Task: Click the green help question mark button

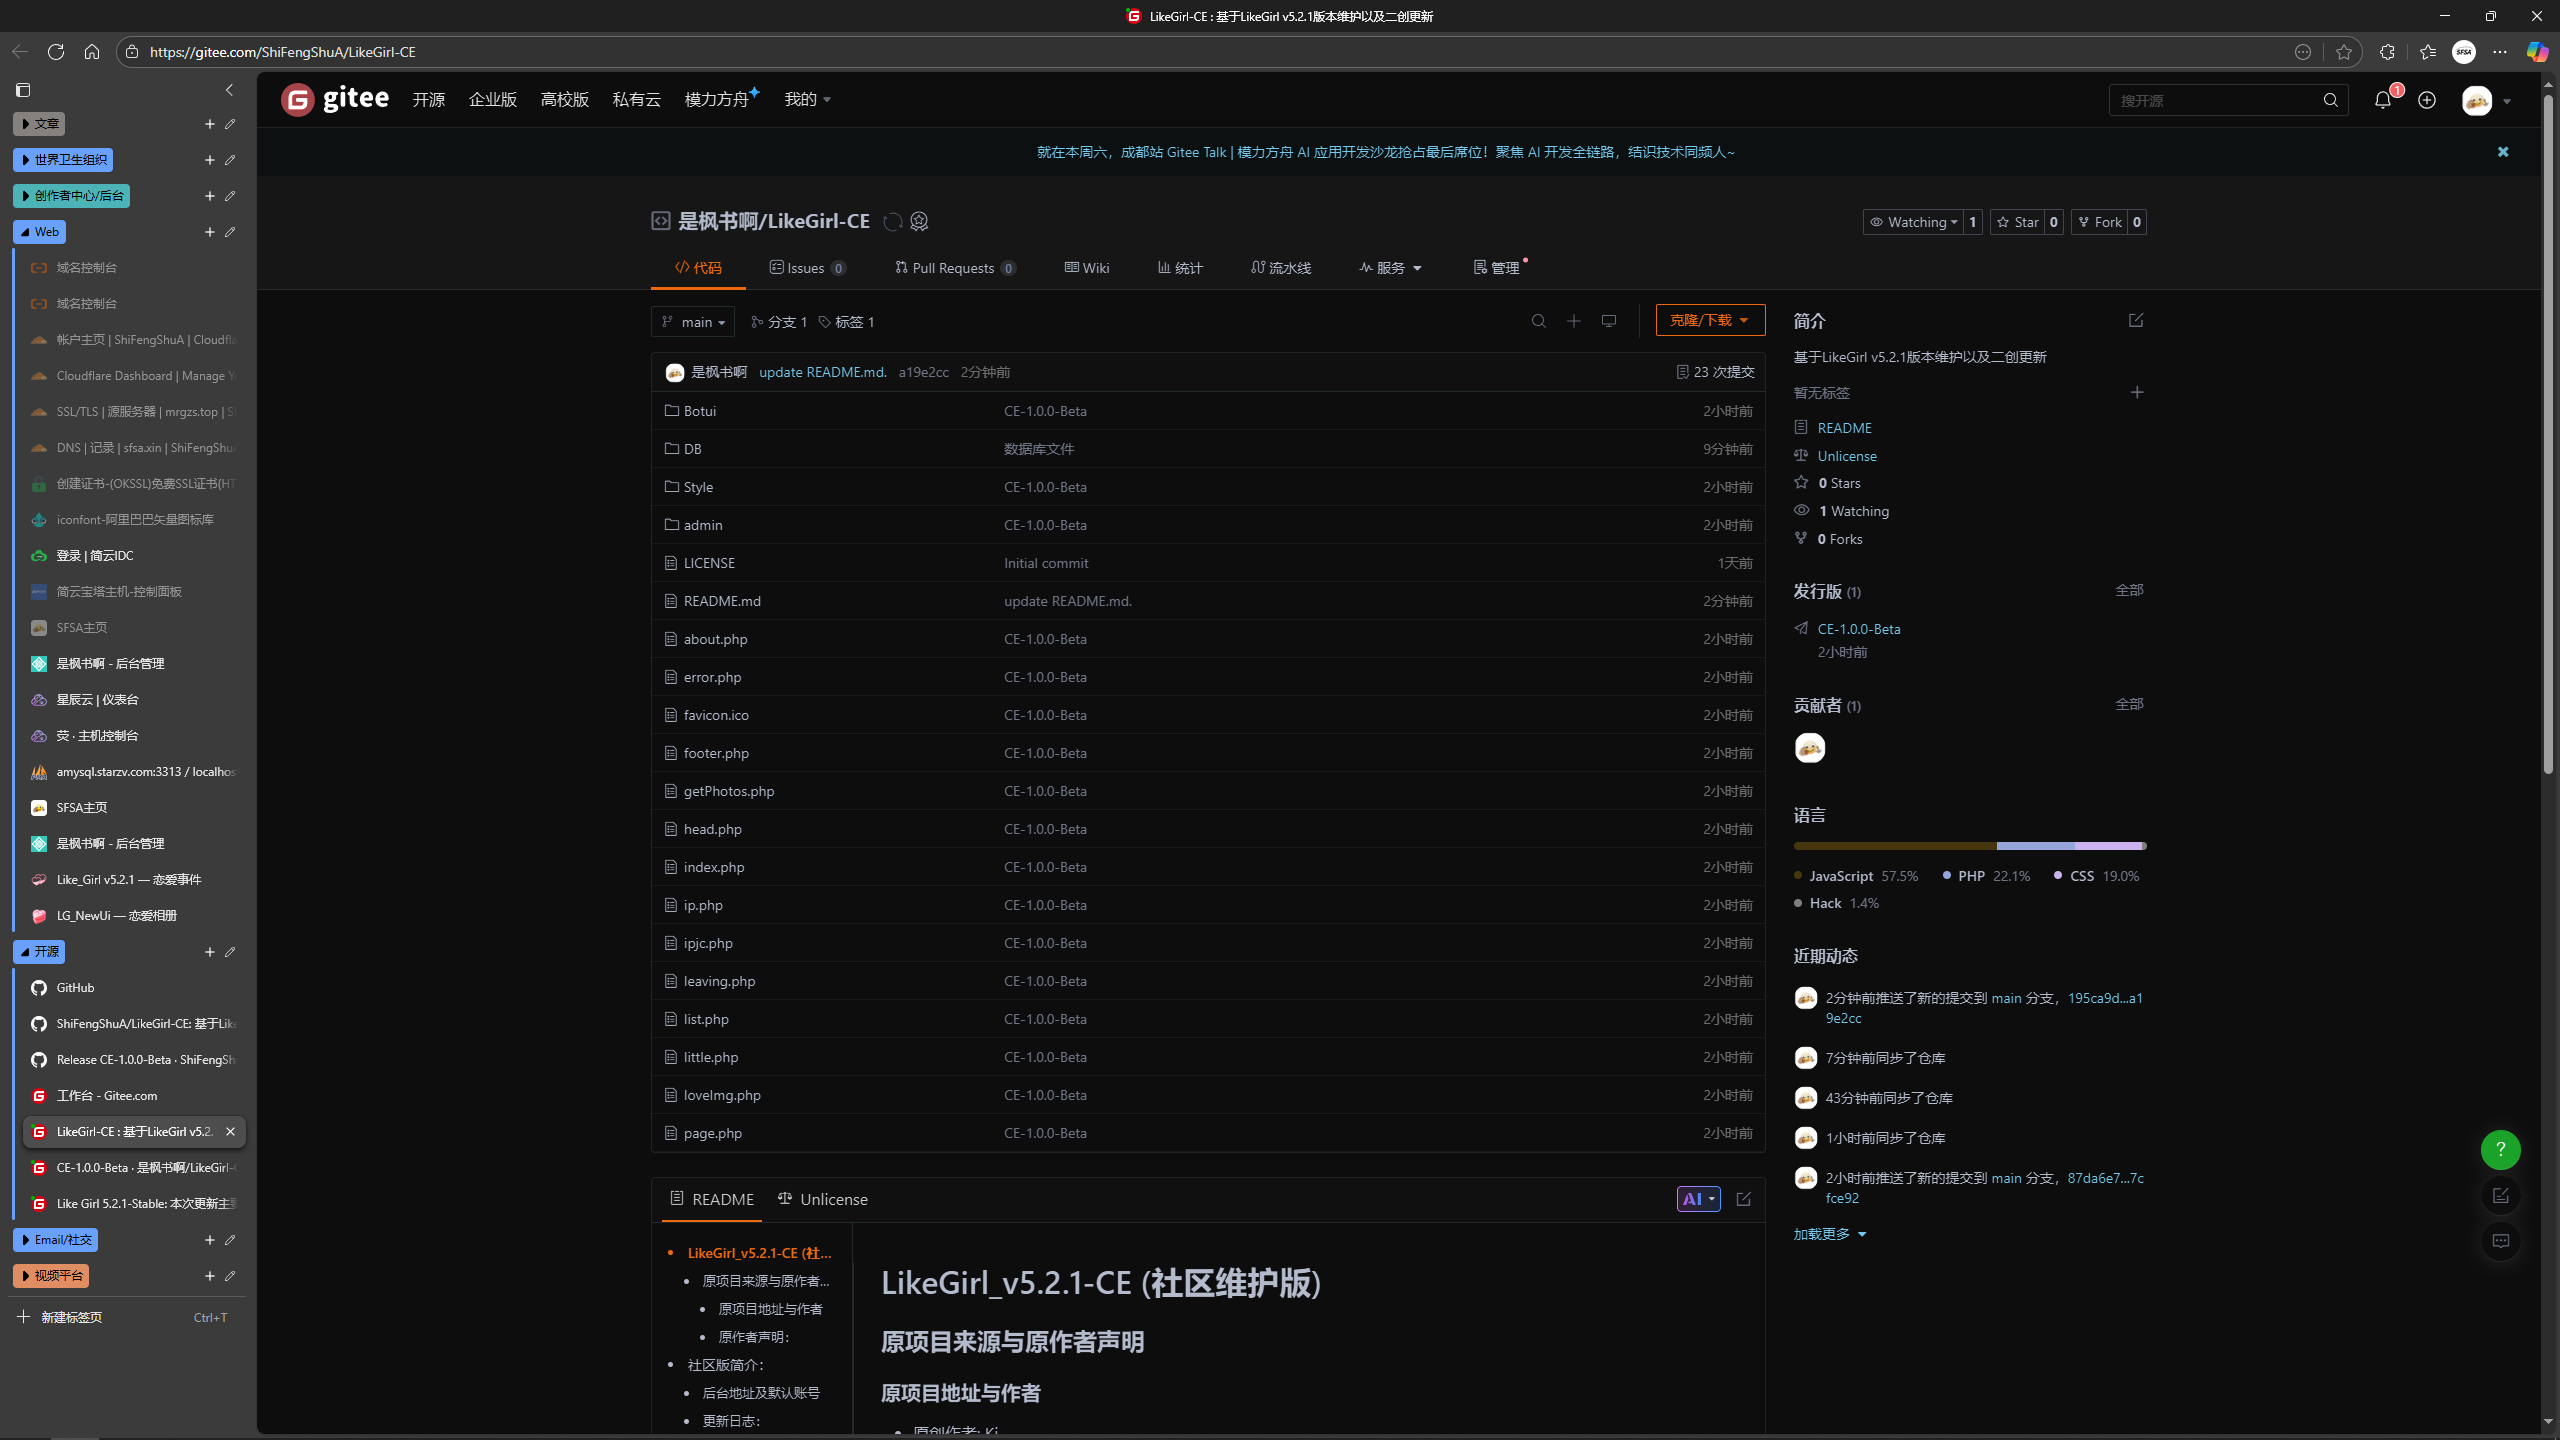Action: pos(2500,1150)
